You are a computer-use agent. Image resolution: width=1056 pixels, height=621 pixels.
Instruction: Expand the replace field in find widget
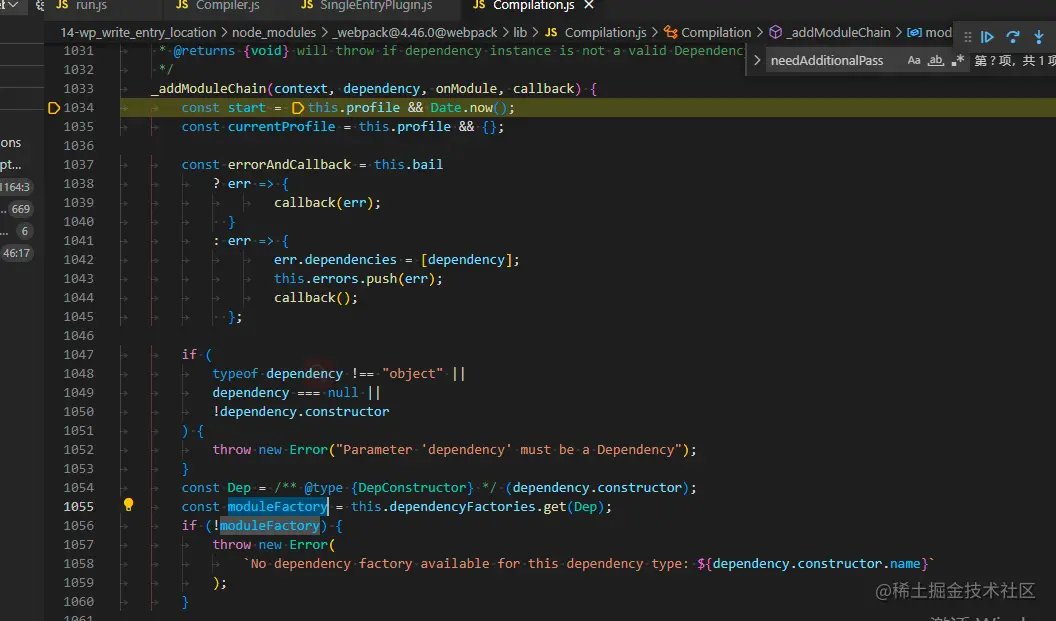point(757,61)
